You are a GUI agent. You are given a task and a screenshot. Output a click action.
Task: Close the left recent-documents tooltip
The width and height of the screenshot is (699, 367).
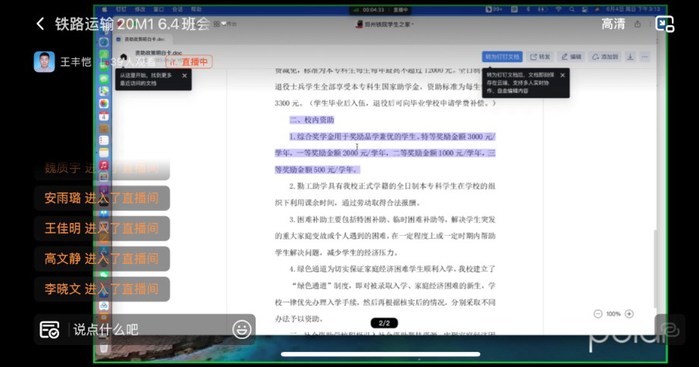coord(185,76)
